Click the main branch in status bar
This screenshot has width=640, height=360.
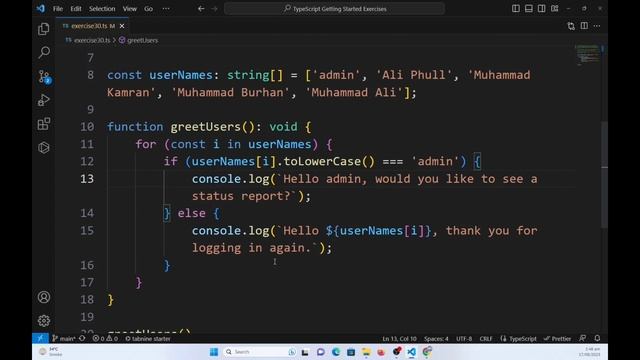[64, 338]
